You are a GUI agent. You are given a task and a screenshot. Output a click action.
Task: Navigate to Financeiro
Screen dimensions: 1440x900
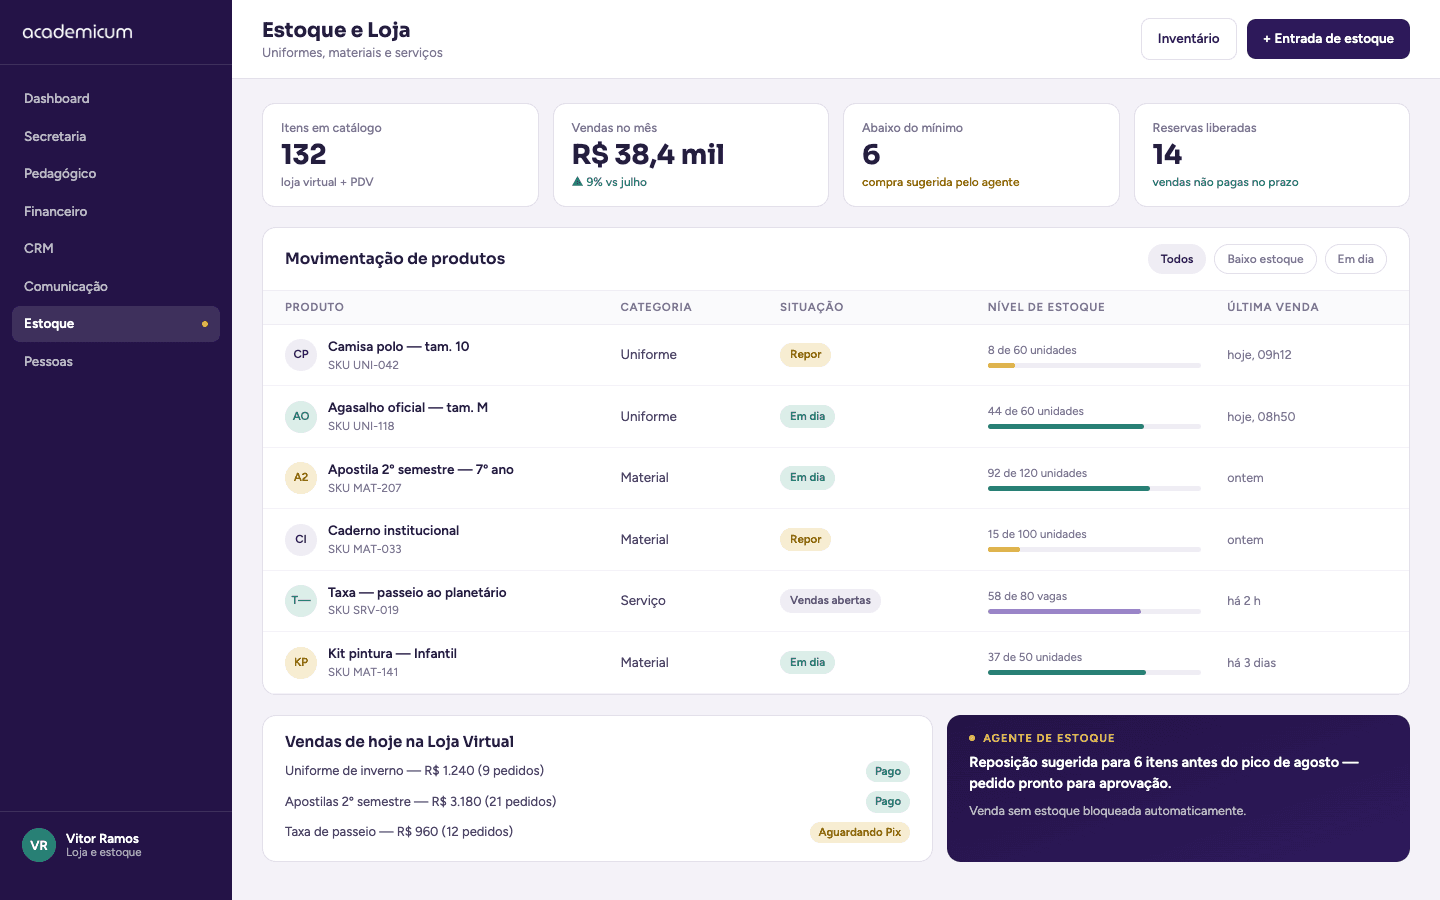[116, 211]
